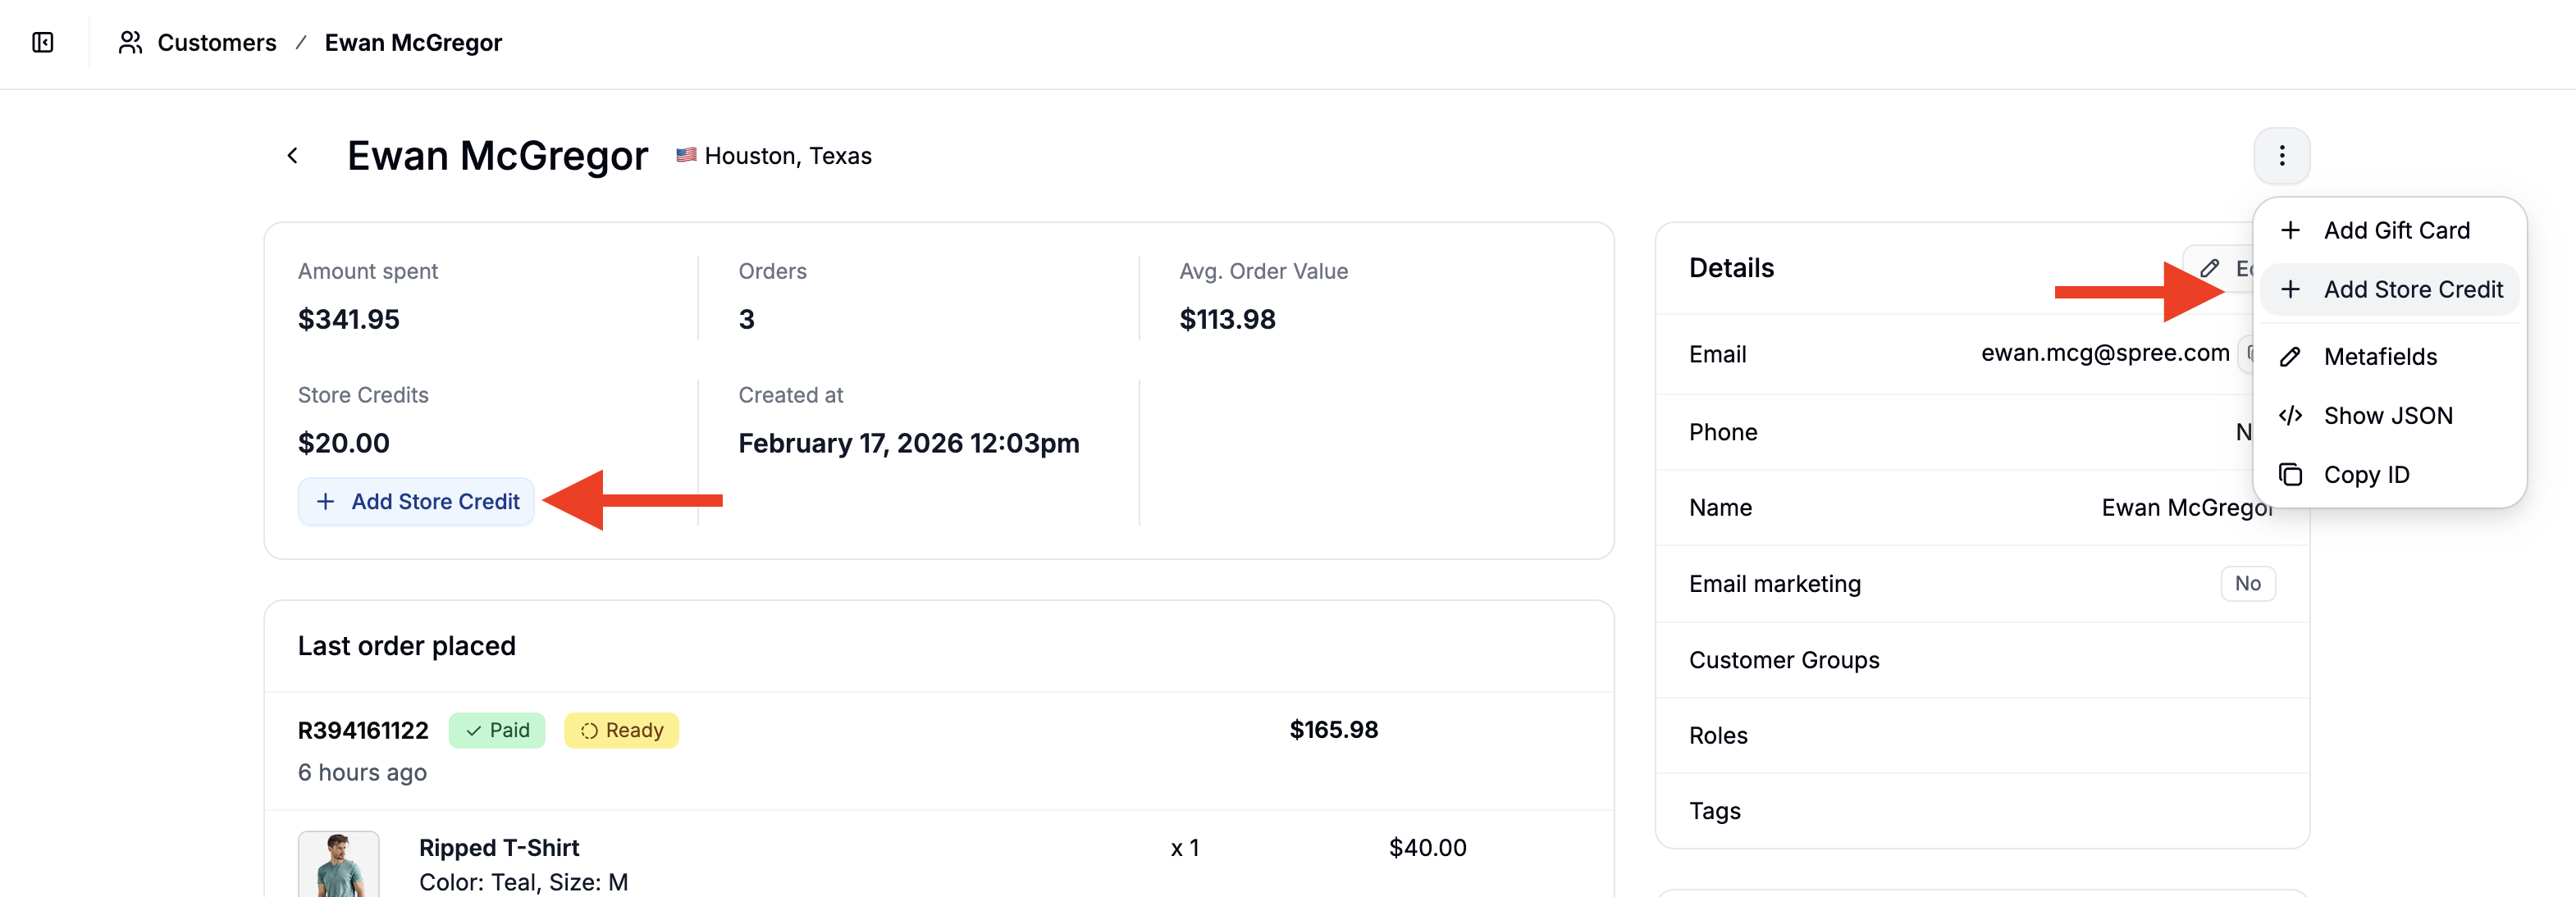Click the pencil Edit icon on Details
Screen dimensions: 2576x897
click(x=2211, y=267)
